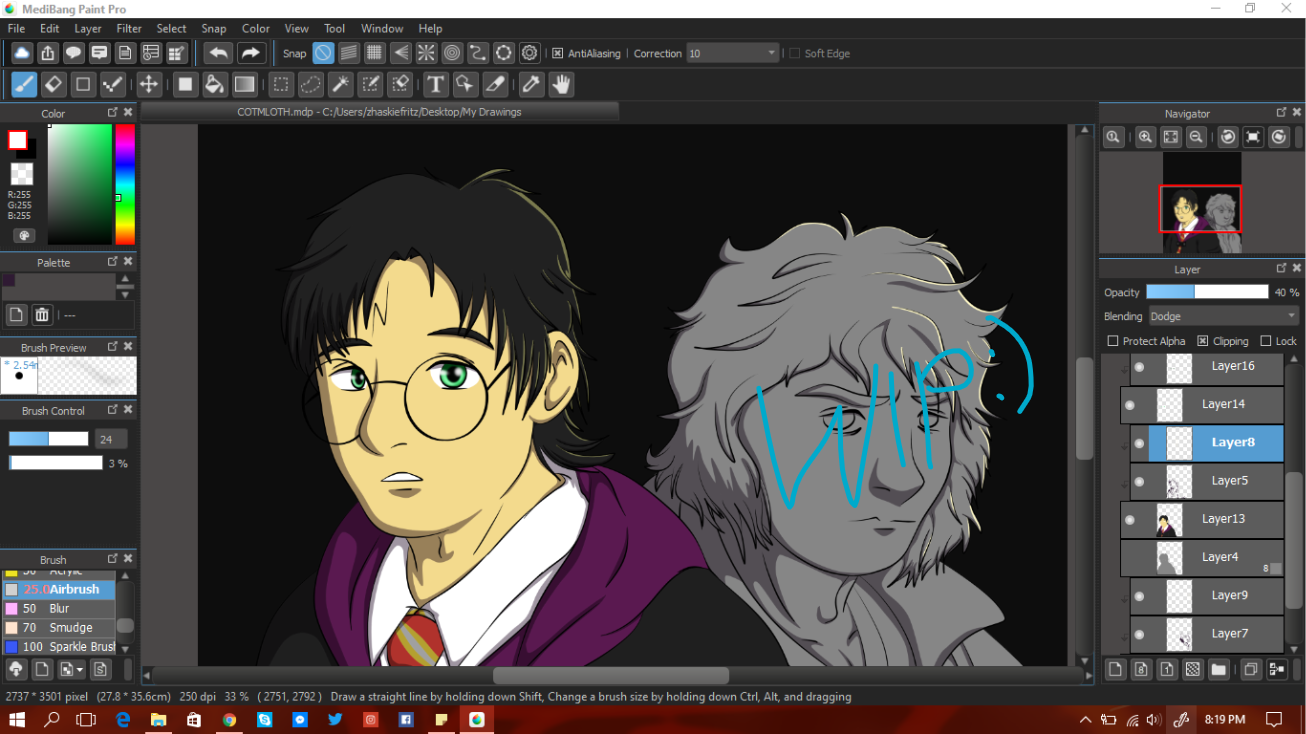Enable parallel line snap
The image size is (1306, 734).
pos(349,53)
